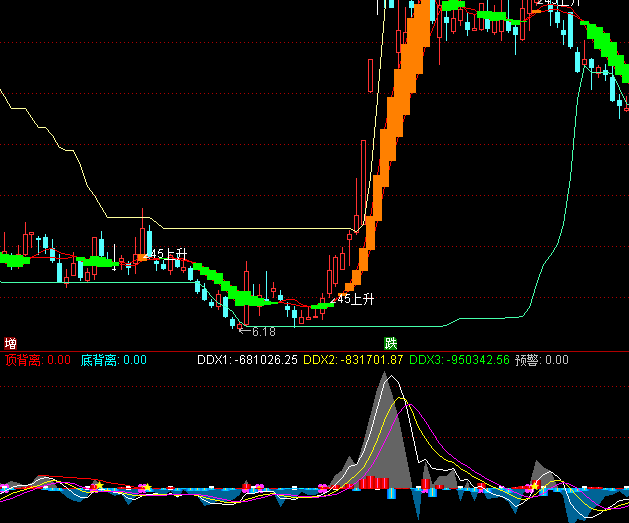Image resolution: width=629 pixels, height=523 pixels.
Task: Click the upper-left 45上升 arrow annotation
Action: pyautogui.click(x=166, y=254)
